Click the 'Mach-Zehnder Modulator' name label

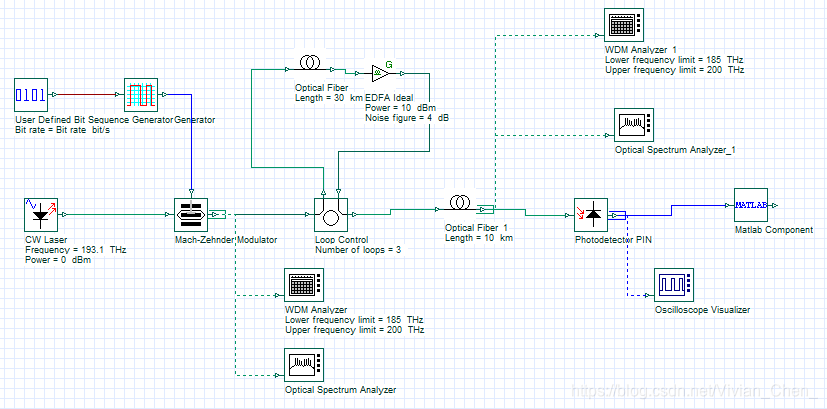click(226, 240)
